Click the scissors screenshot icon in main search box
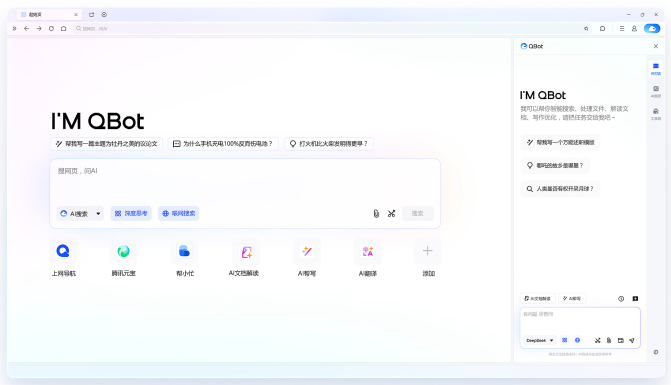This screenshot has width=671, height=385. (x=392, y=213)
